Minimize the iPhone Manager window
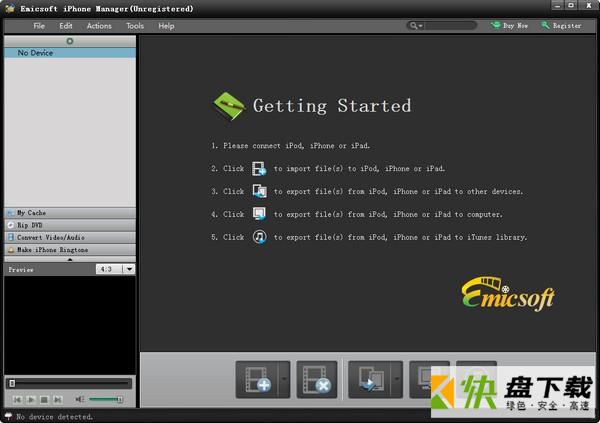 click(x=557, y=5)
